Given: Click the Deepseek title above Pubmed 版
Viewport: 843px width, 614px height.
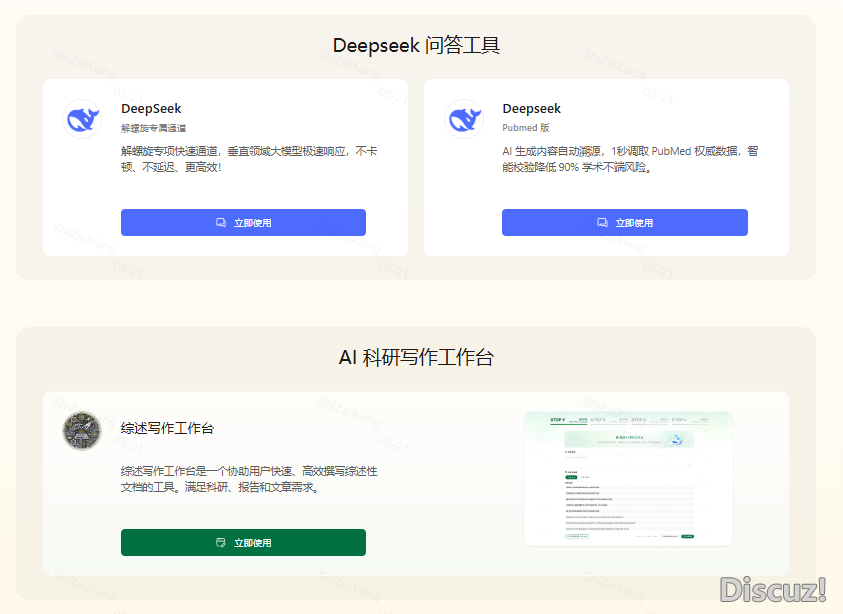Looking at the screenshot, I should click(531, 109).
